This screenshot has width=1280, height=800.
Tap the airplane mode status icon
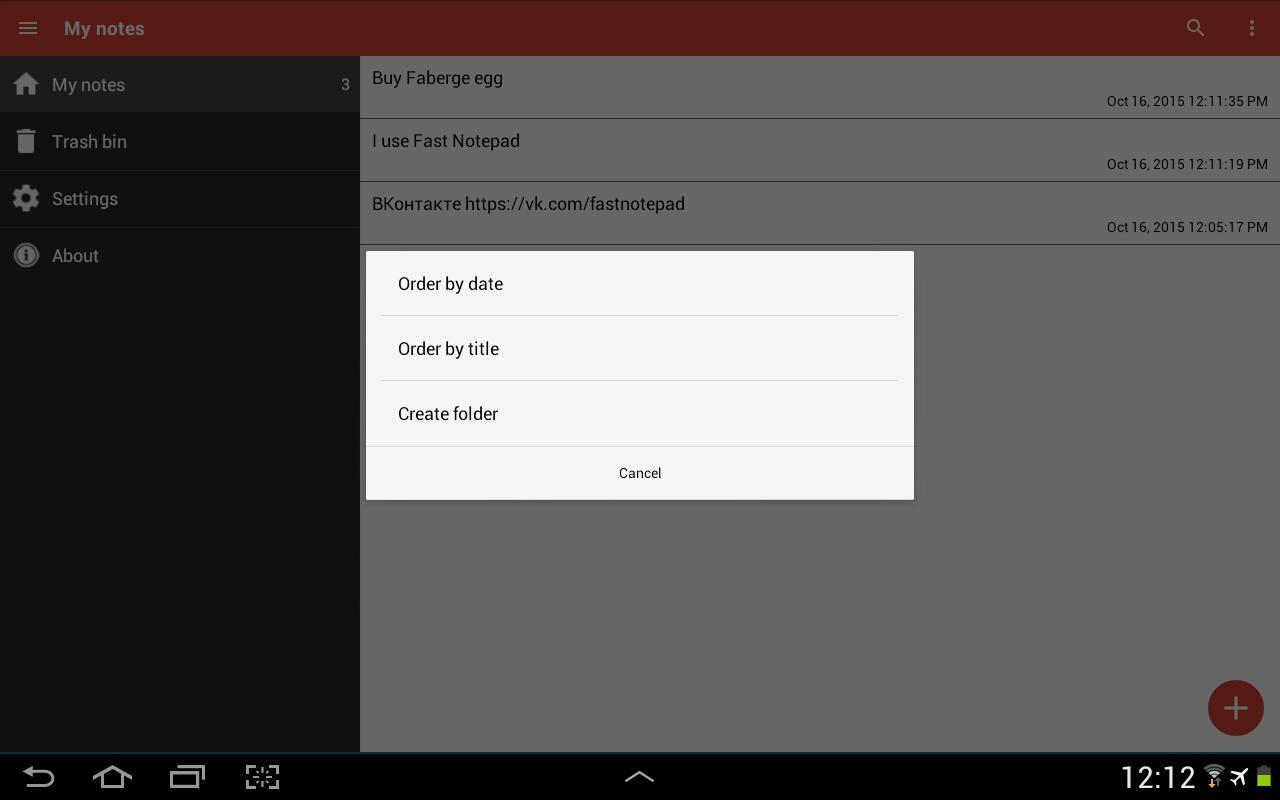click(1240, 777)
